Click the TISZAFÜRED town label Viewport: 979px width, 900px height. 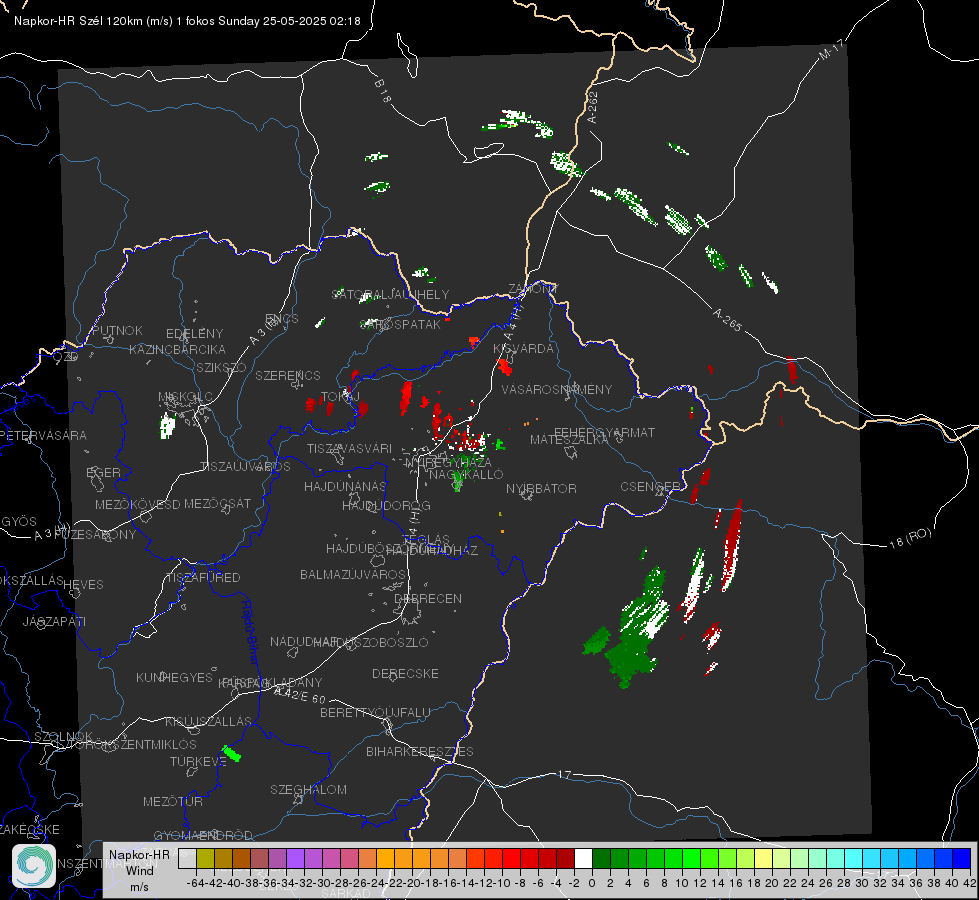203,577
